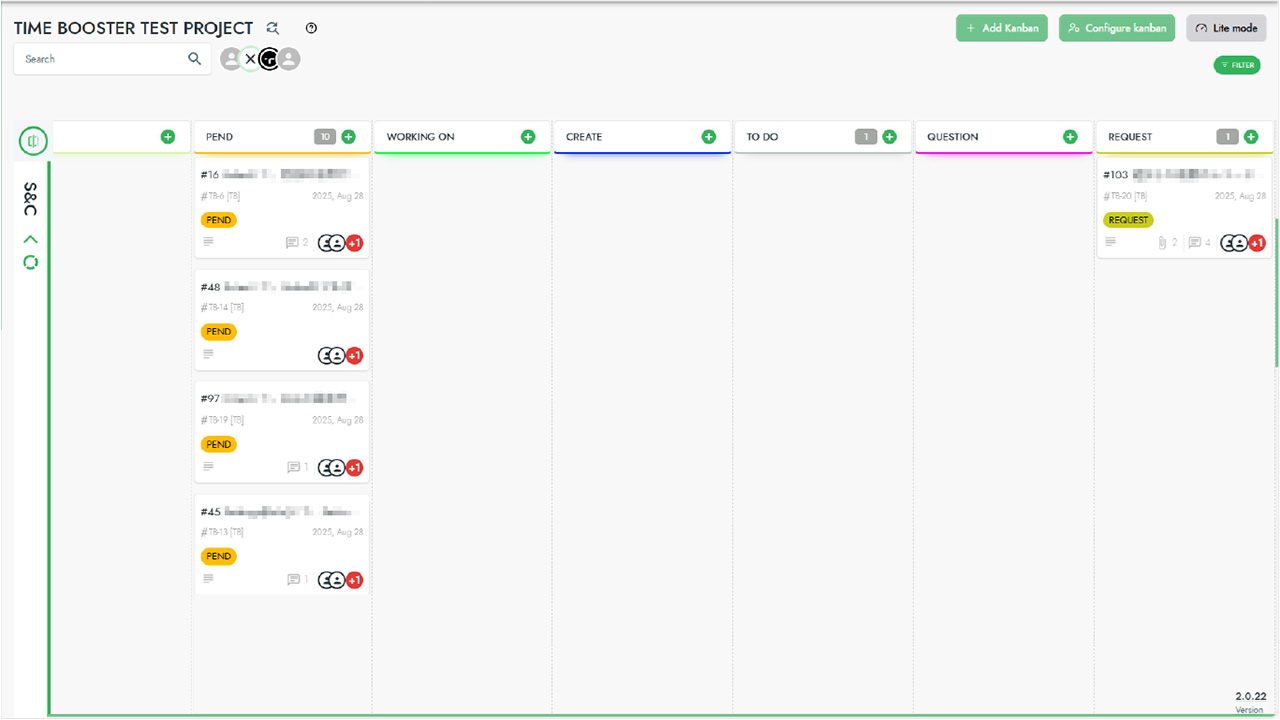Click the yellow PEND label on card #97
The image size is (1280, 720).
219,444
